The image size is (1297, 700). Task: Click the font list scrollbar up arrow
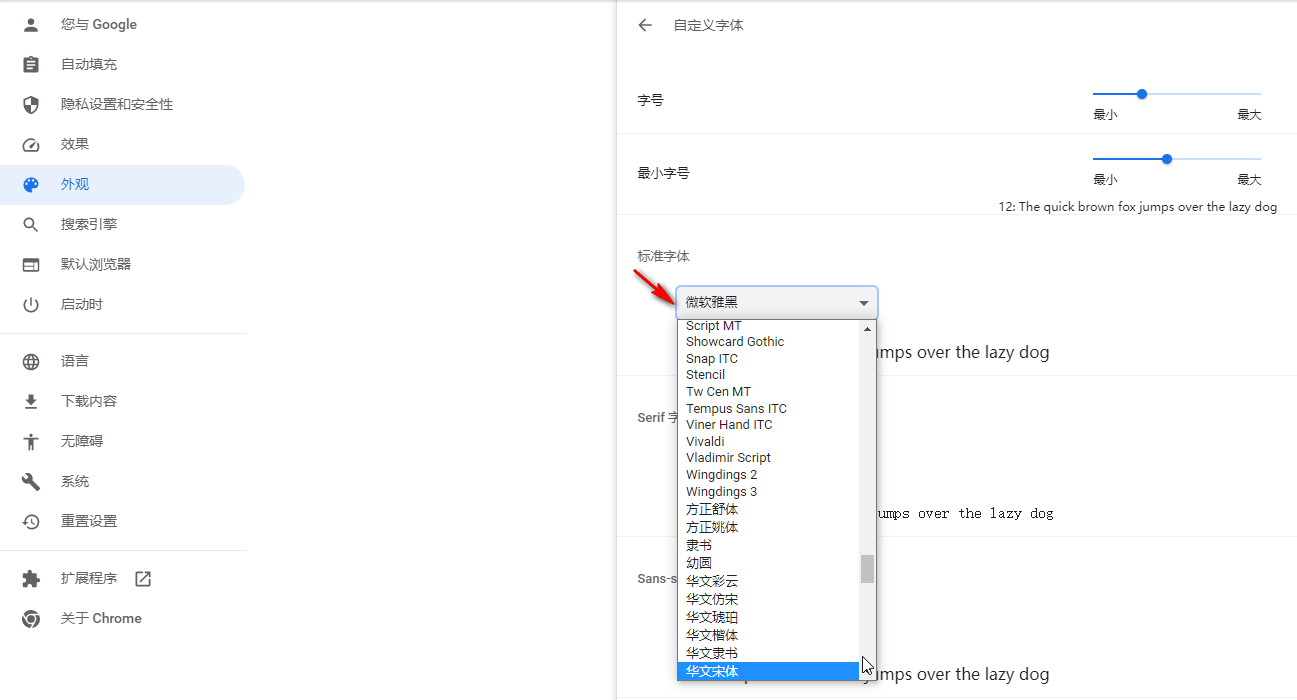coord(868,328)
